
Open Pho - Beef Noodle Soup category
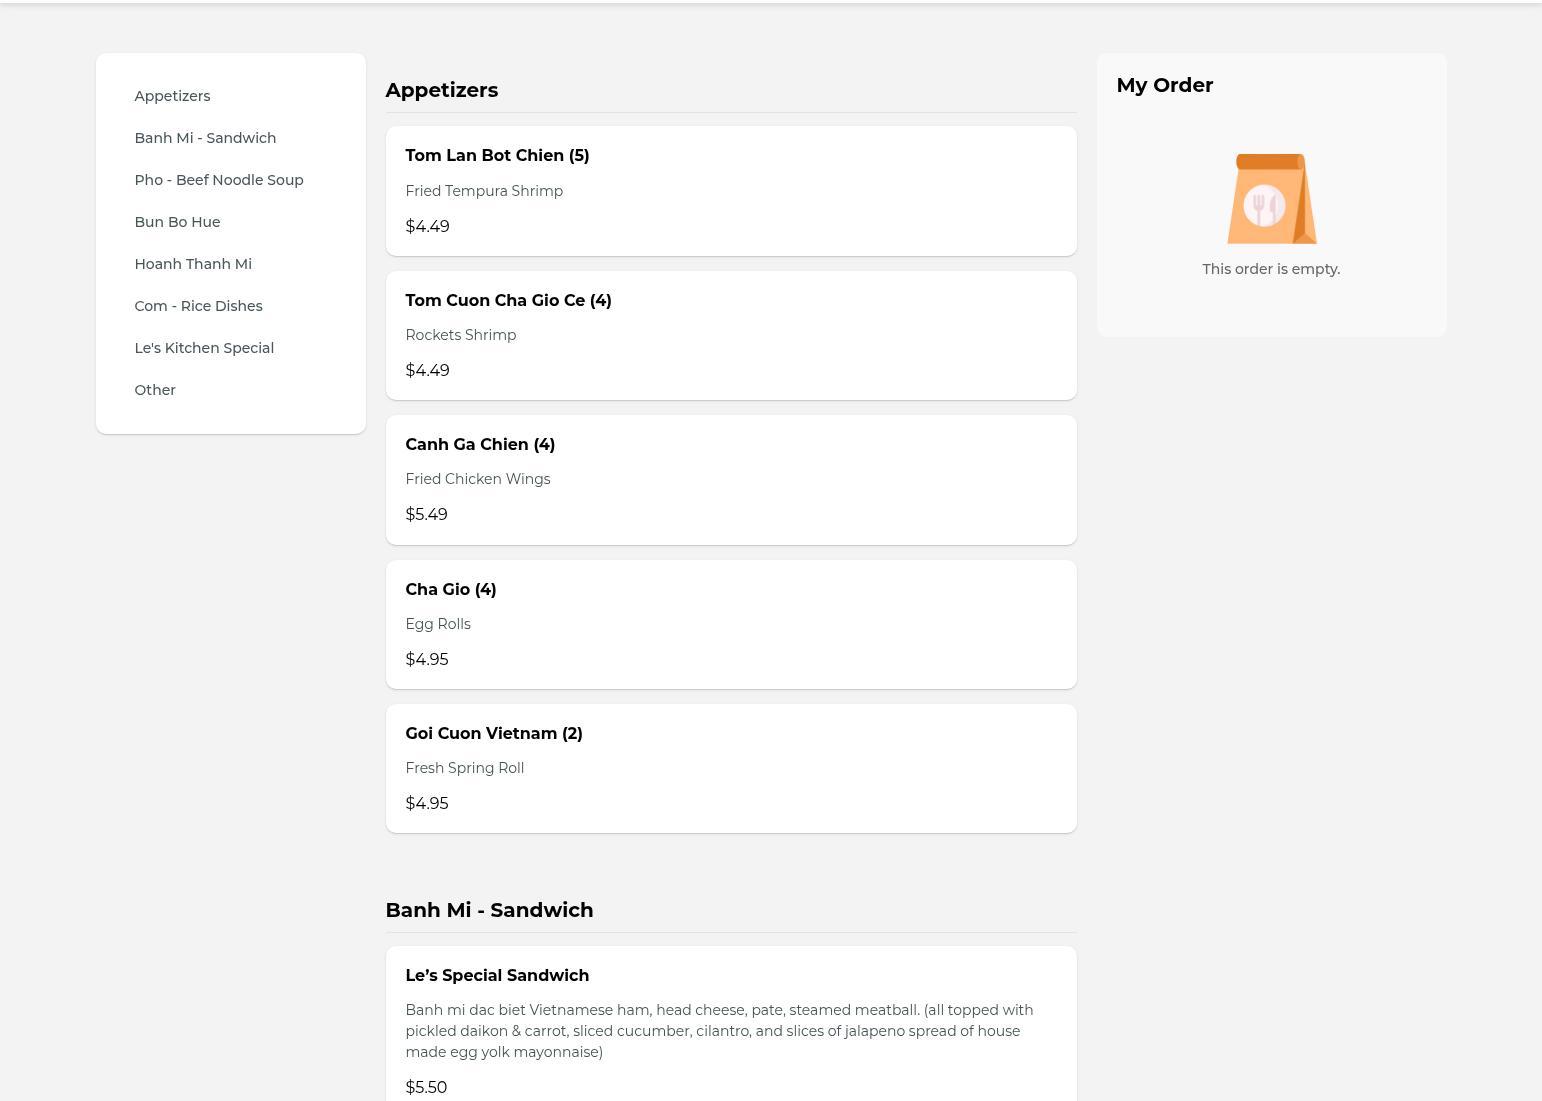pos(219,180)
